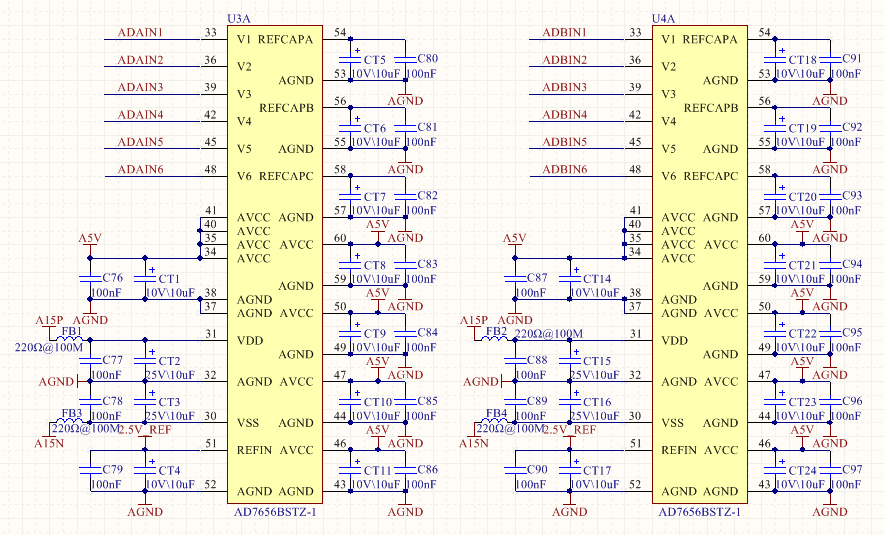Click the ADBIN2 net label
Image resolution: width=884 pixels, height=535 pixels.
(x=564, y=60)
